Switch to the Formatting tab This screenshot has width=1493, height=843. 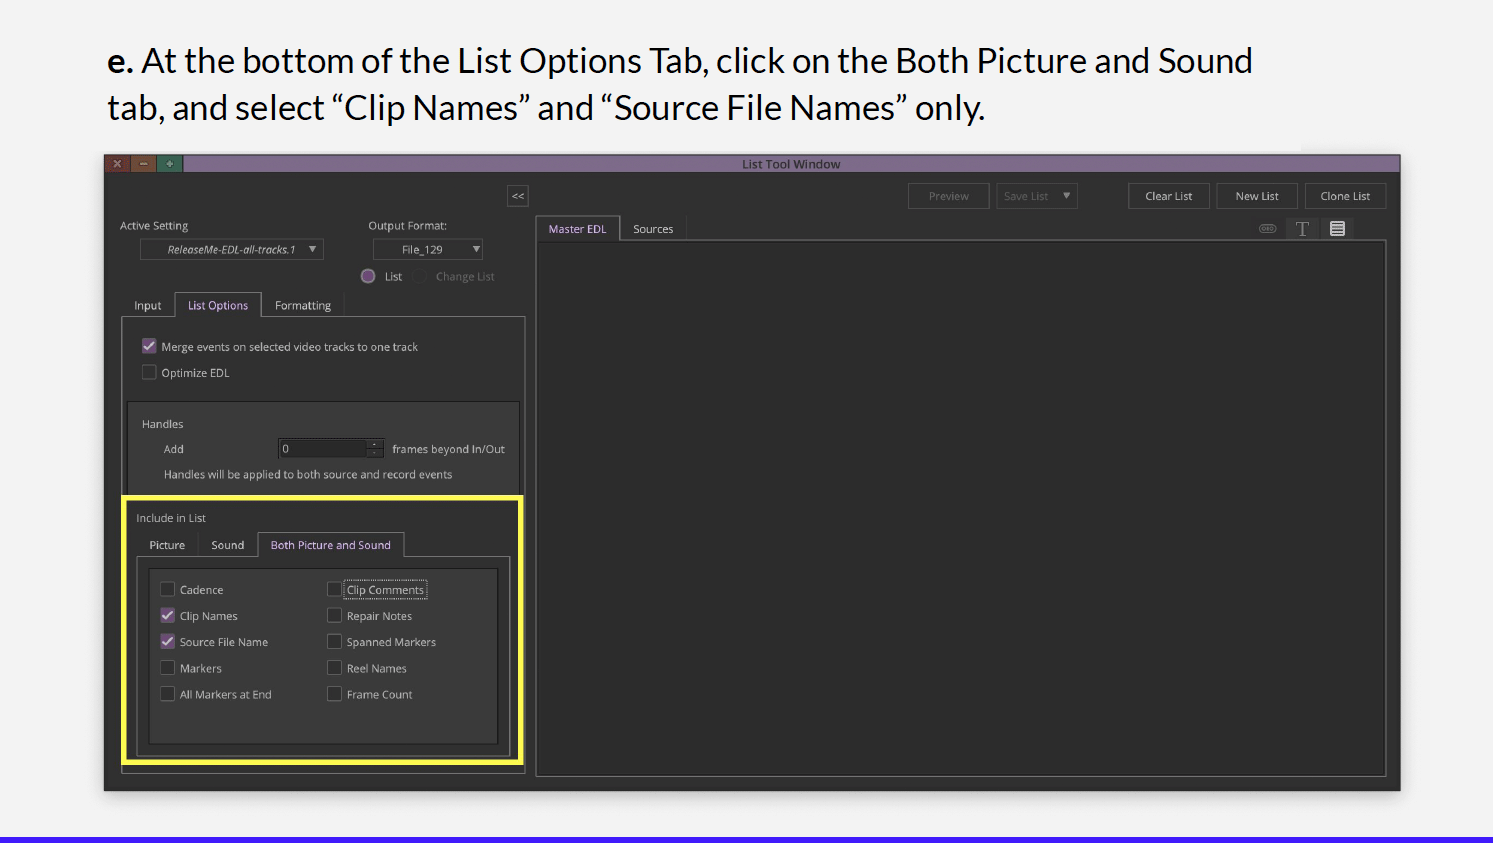point(303,306)
